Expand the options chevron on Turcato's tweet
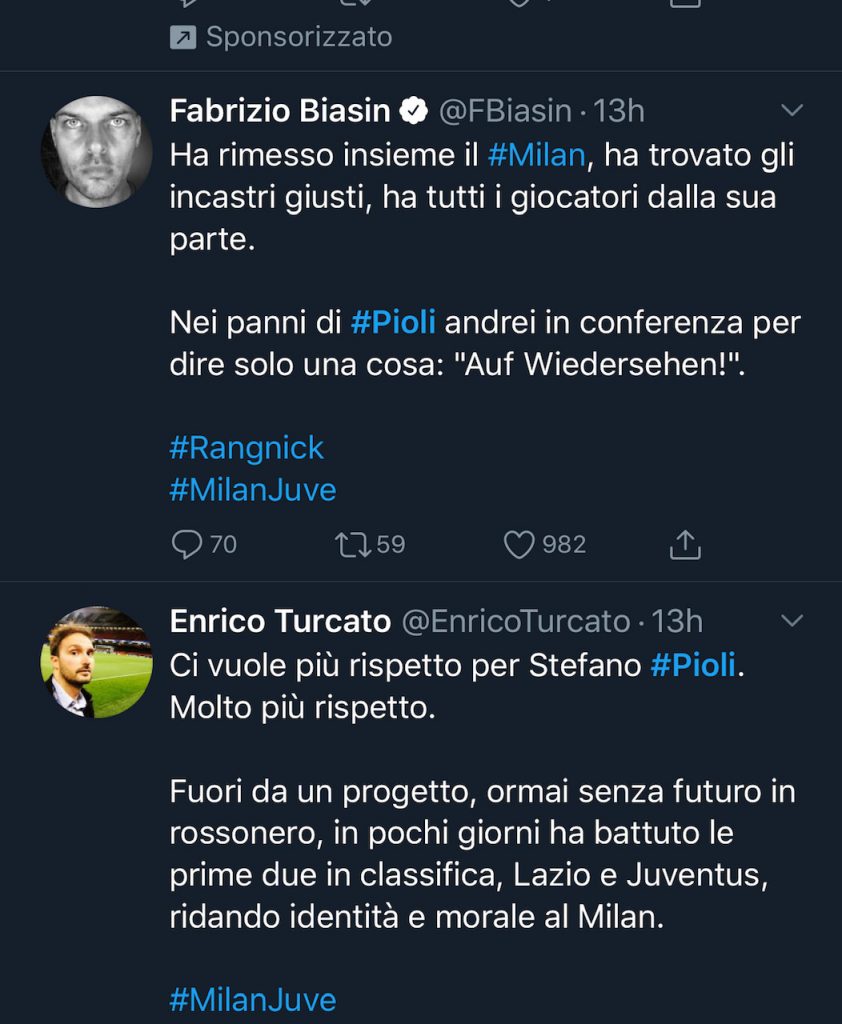 click(791, 621)
